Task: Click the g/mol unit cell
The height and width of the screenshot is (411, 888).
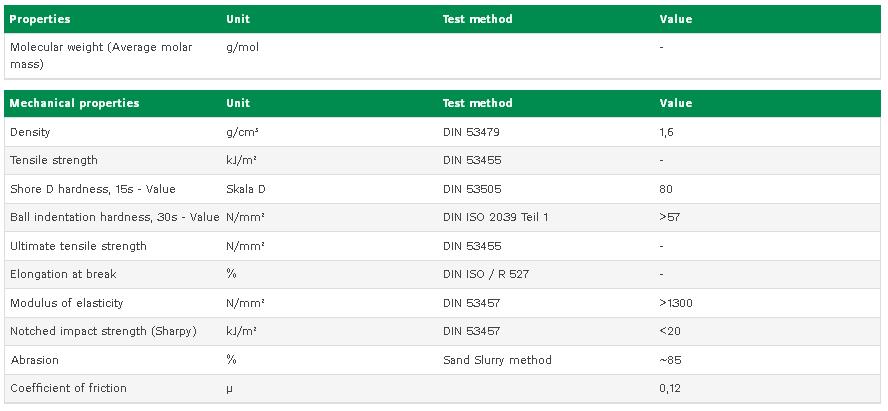Action: click(242, 48)
